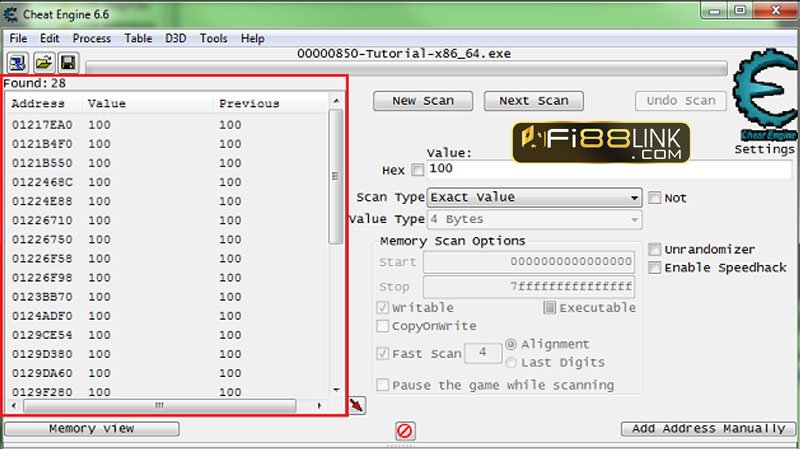Screen dimensions: 800x450
Task: Select the Alignment radio button
Action: [x=511, y=344]
